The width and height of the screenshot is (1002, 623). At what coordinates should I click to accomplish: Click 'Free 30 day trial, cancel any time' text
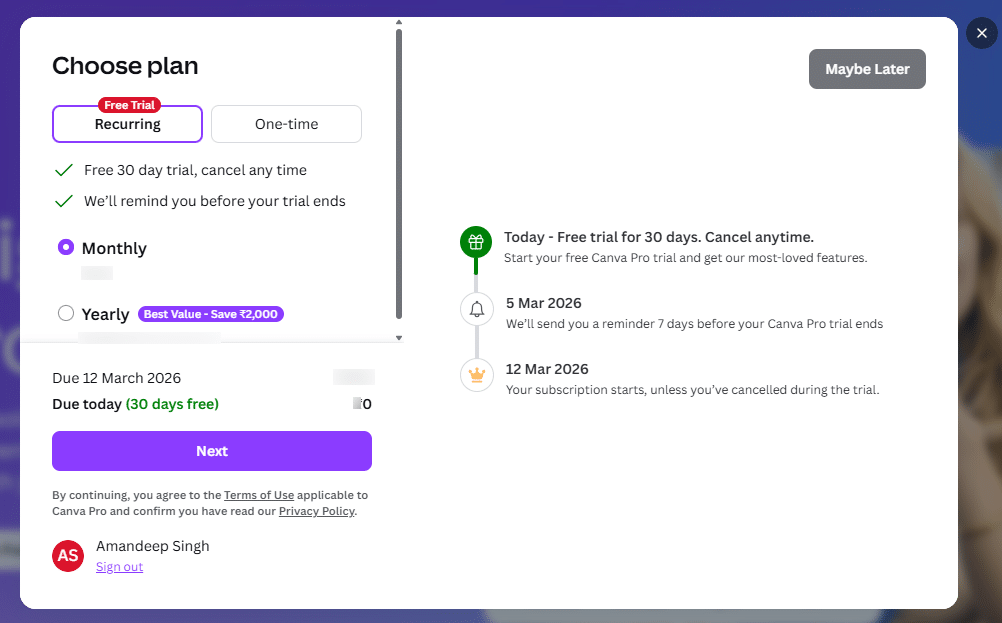(x=196, y=170)
